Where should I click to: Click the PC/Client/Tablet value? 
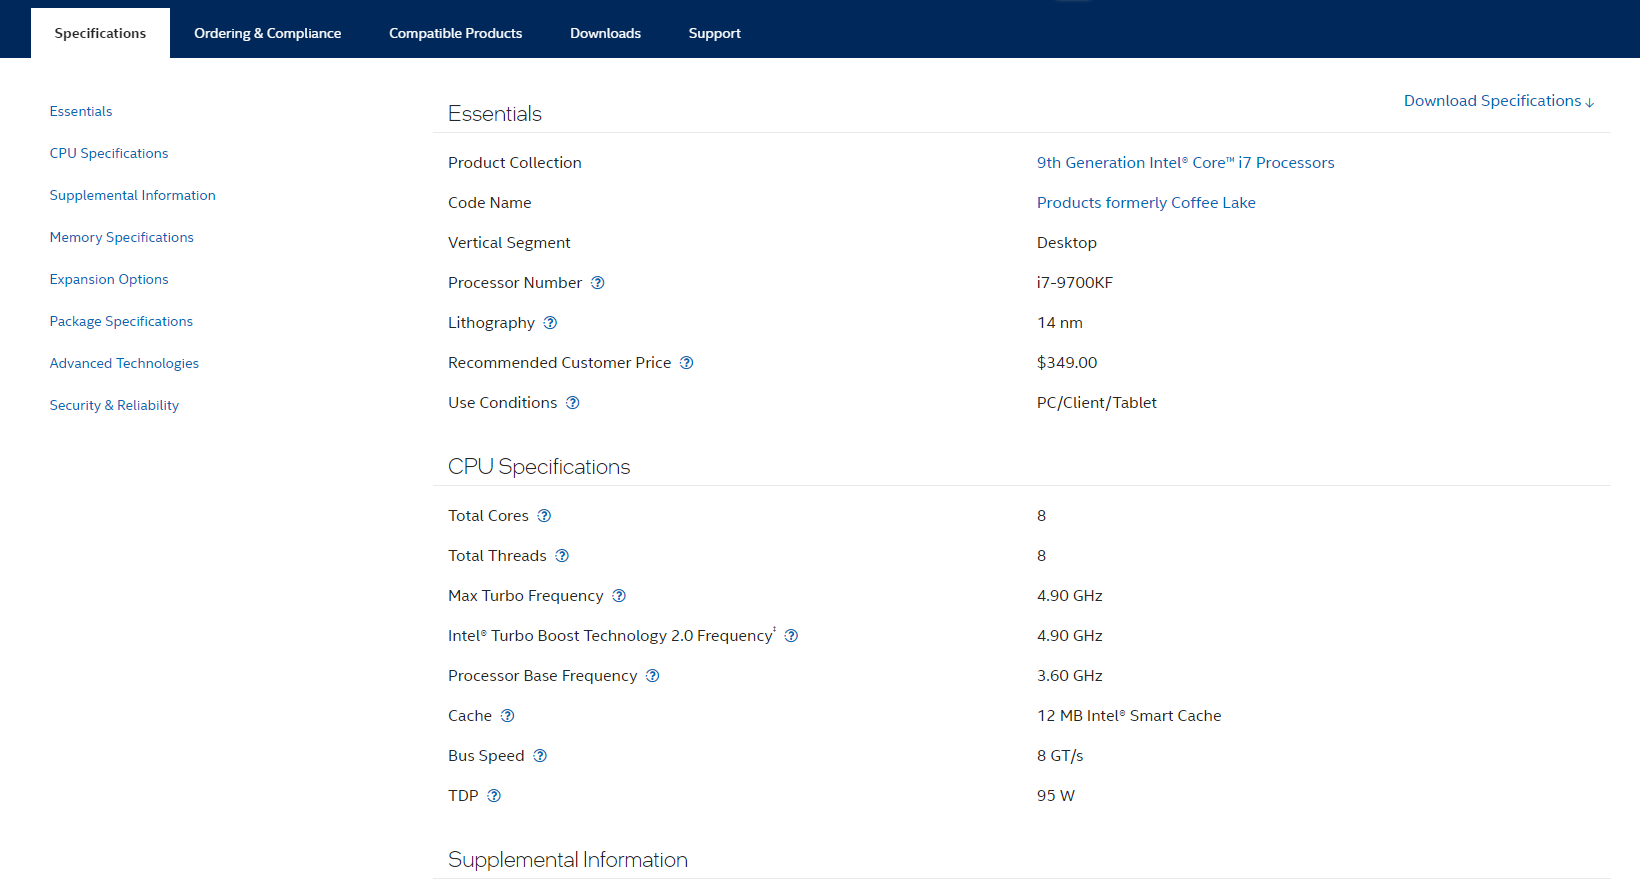pos(1097,403)
